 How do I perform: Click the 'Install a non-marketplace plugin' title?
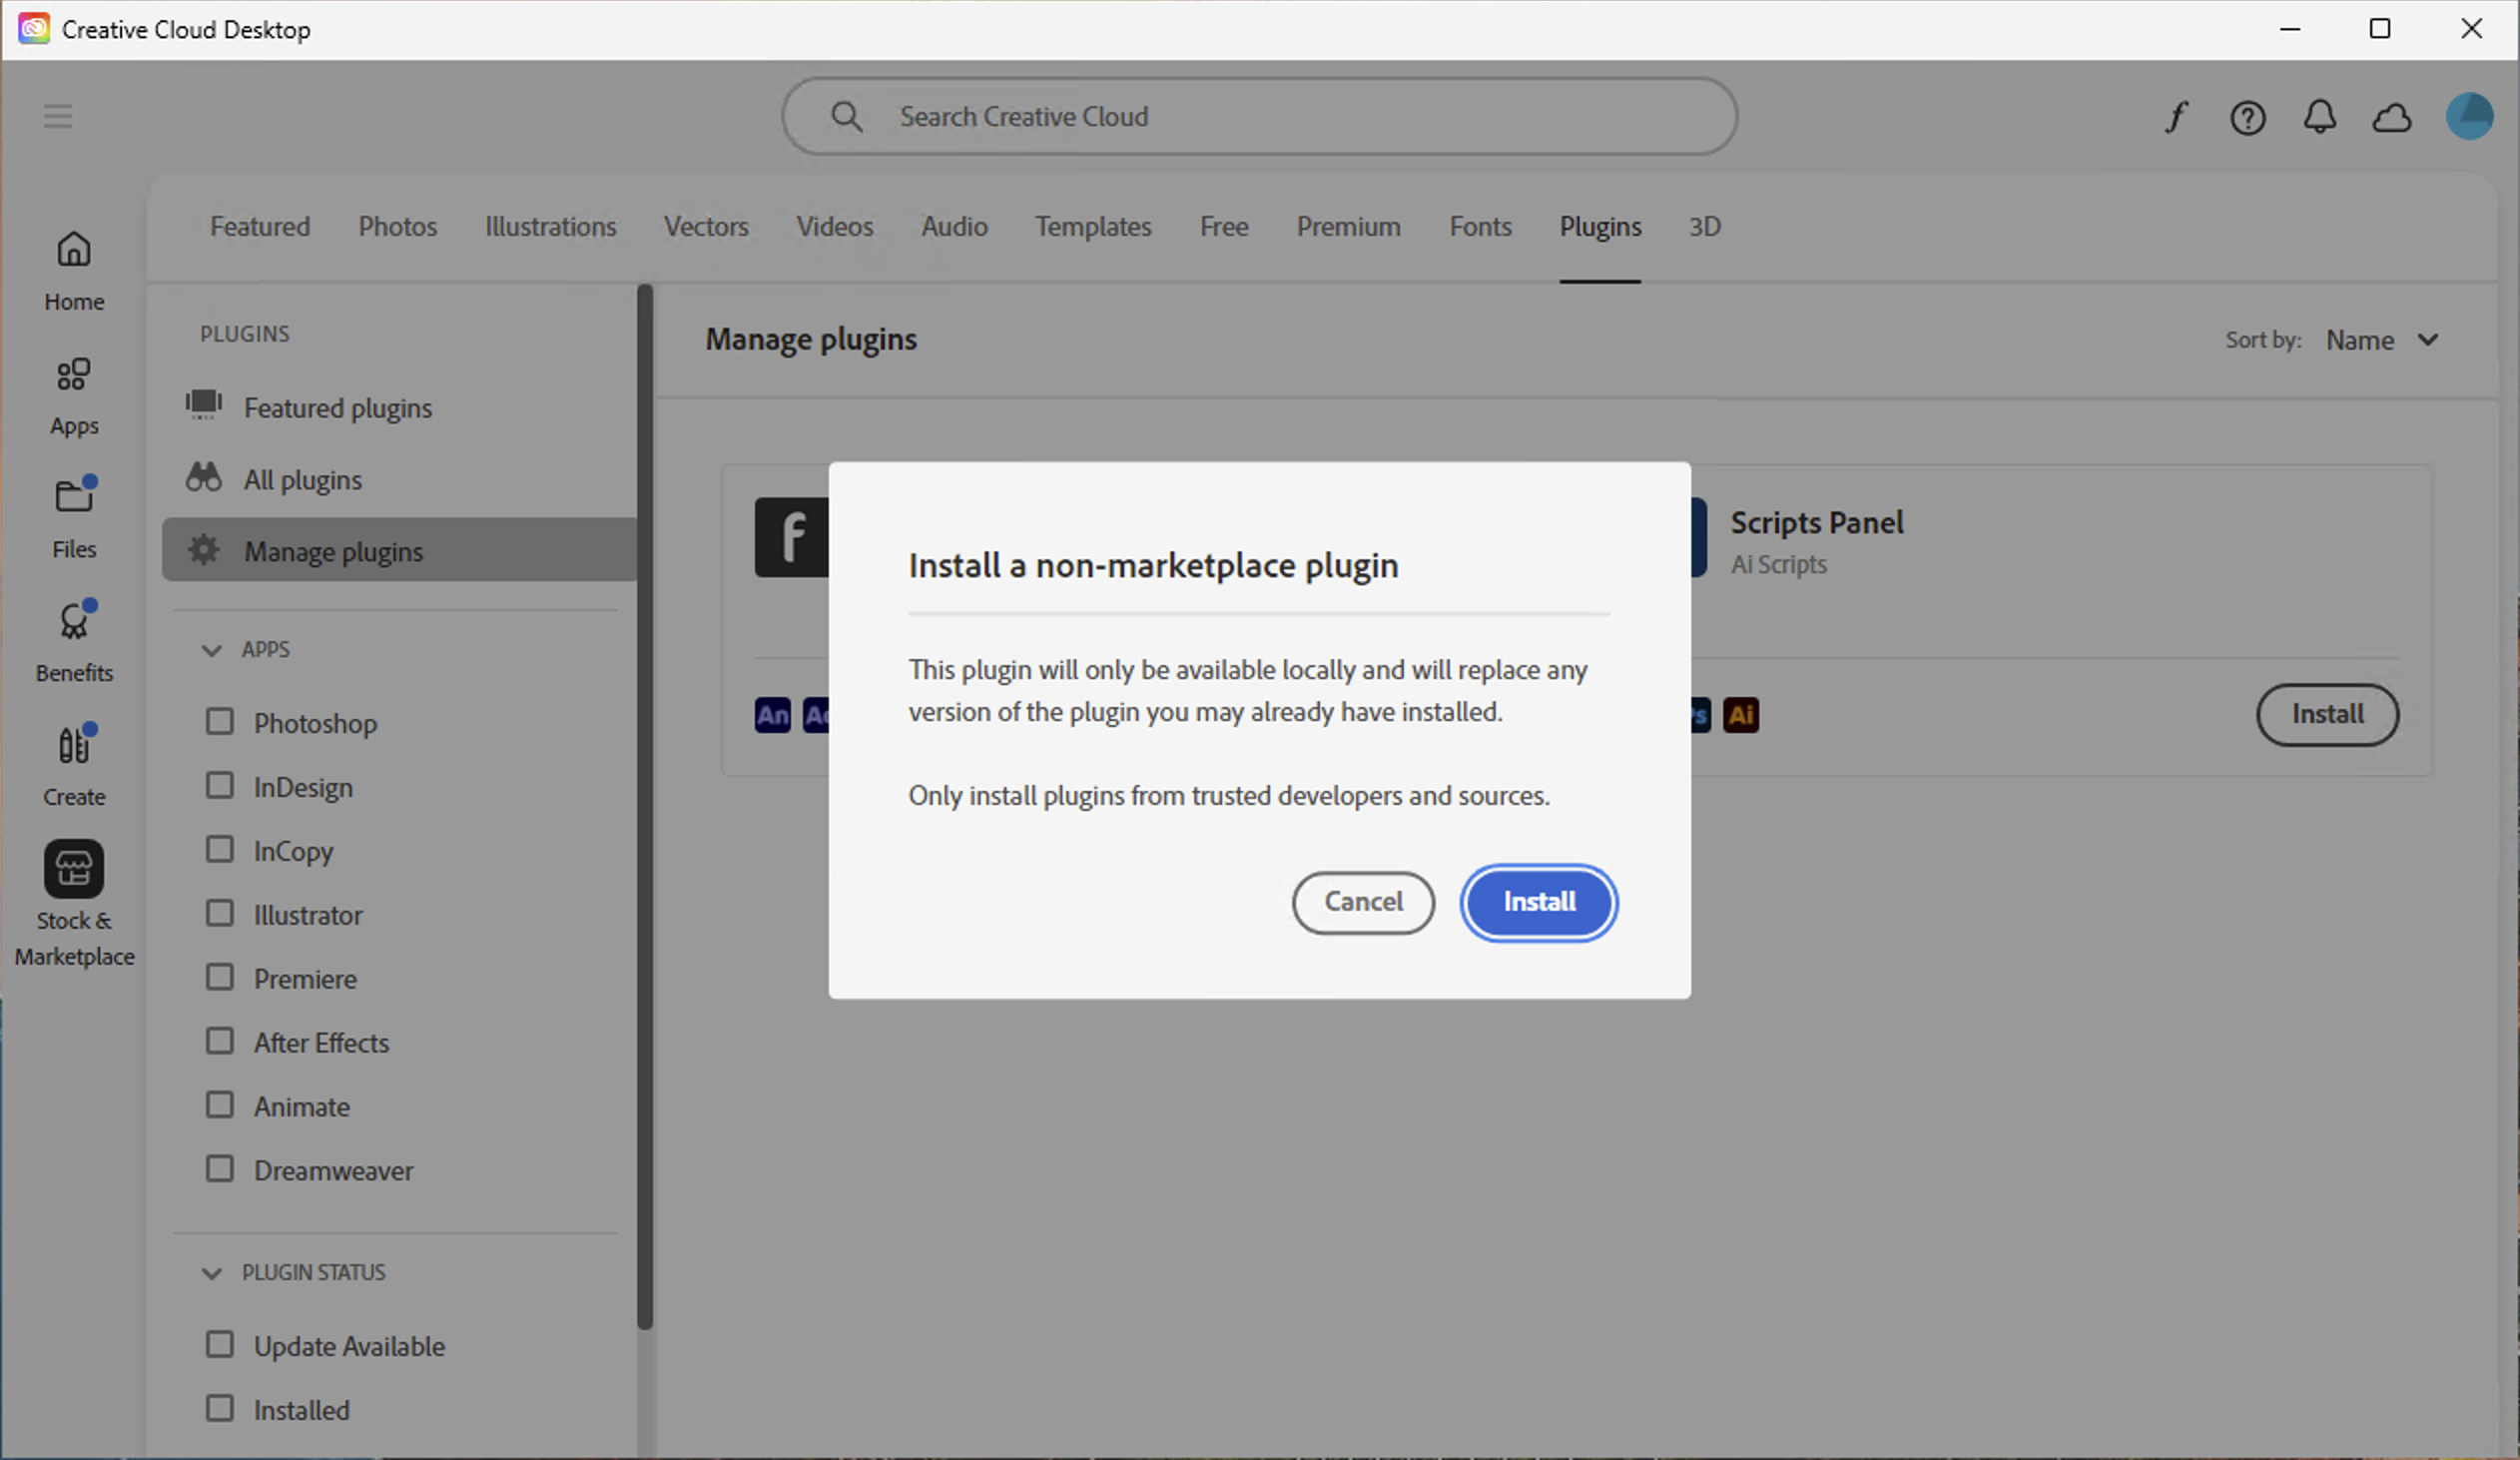click(1153, 566)
